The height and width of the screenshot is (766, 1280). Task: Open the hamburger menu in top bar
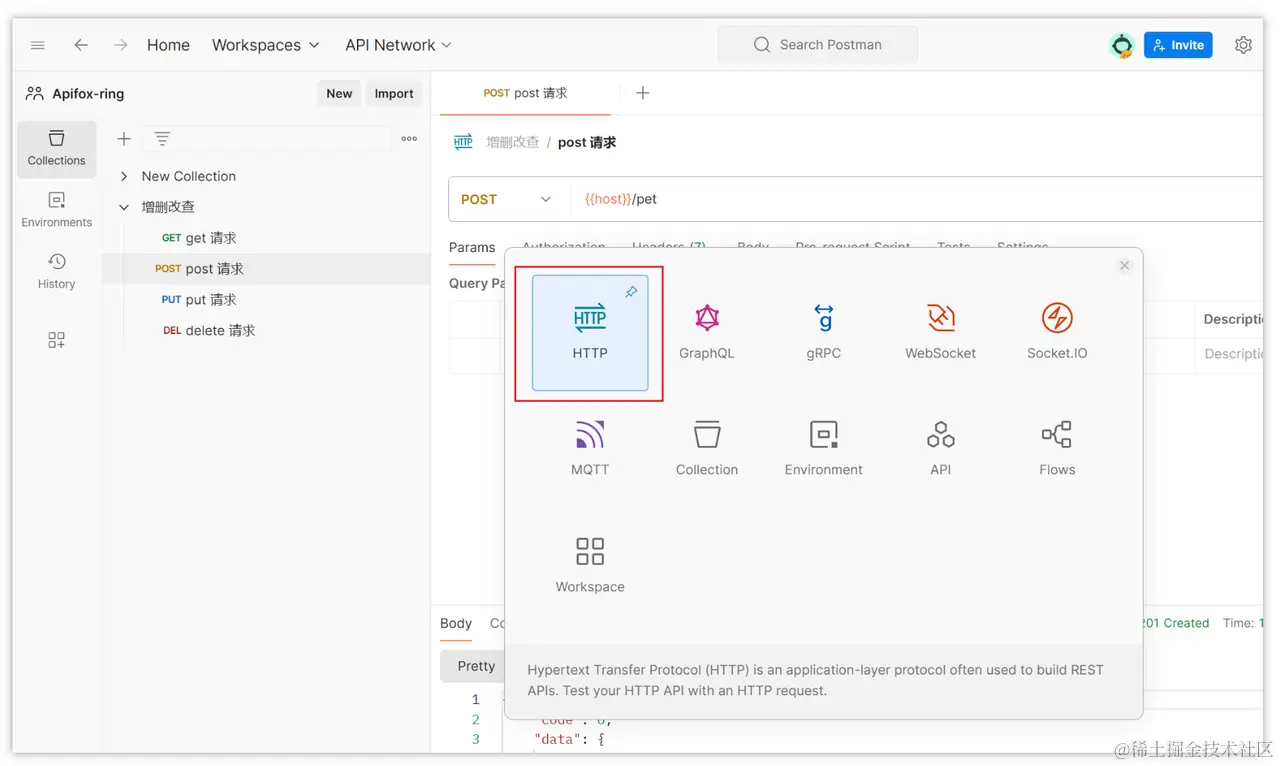38,45
